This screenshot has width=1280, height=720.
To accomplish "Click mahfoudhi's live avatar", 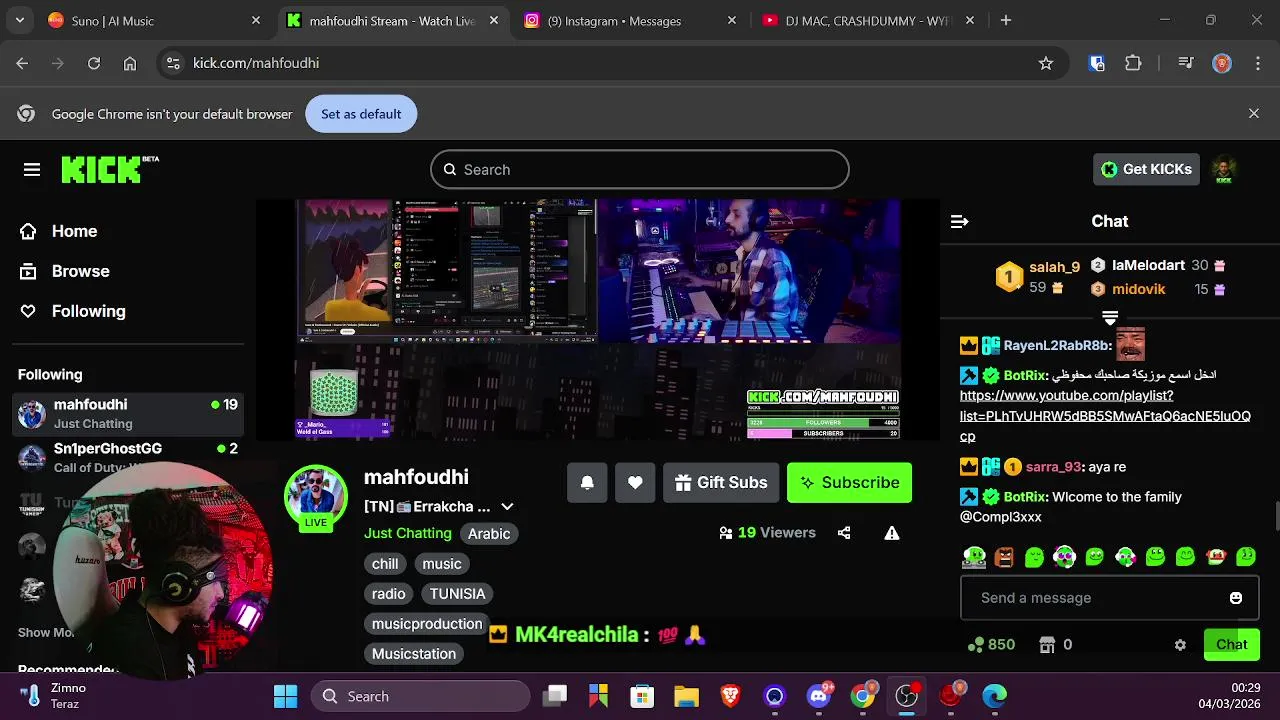I will coord(316,497).
